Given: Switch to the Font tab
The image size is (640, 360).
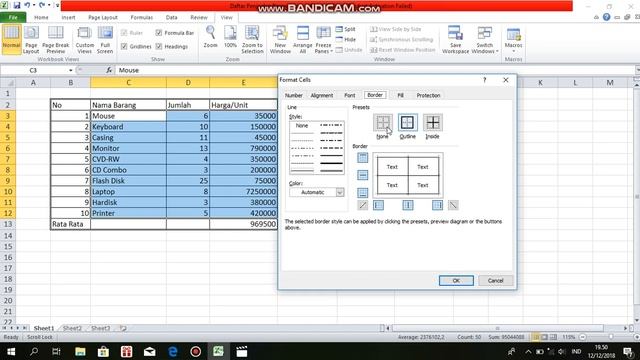Looking at the screenshot, I should (349, 96).
